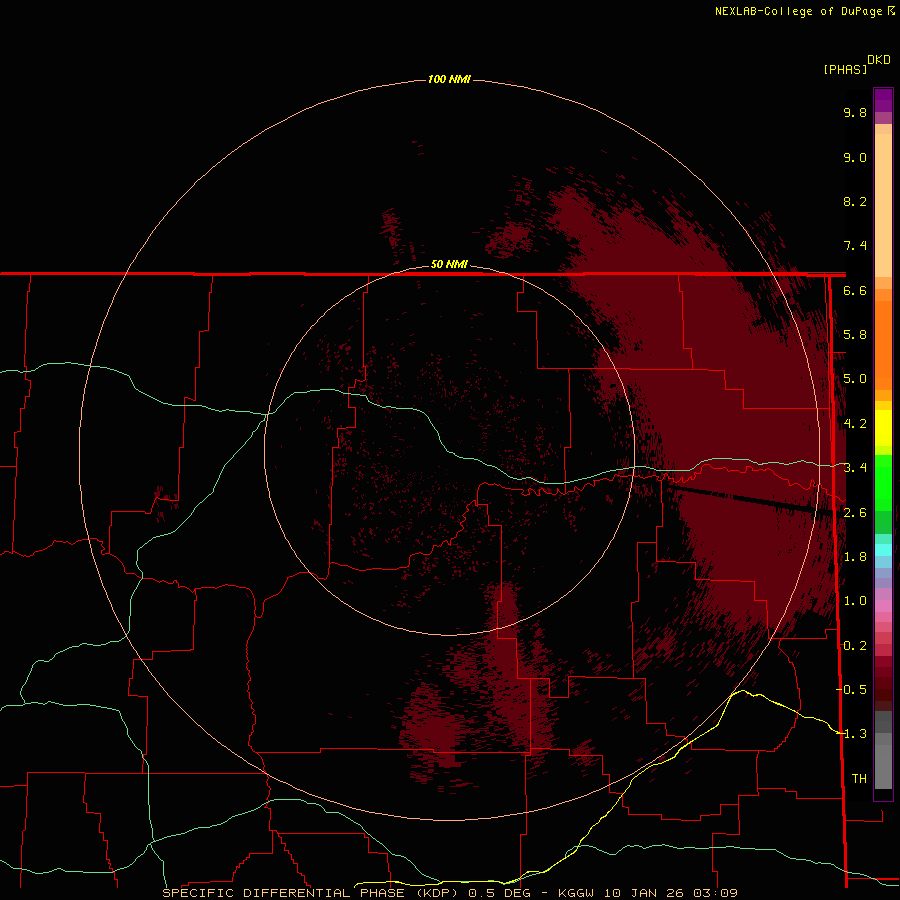The image size is (900, 900).
Task: Click the 9.8 value on the color scale
Action: [855, 112]
